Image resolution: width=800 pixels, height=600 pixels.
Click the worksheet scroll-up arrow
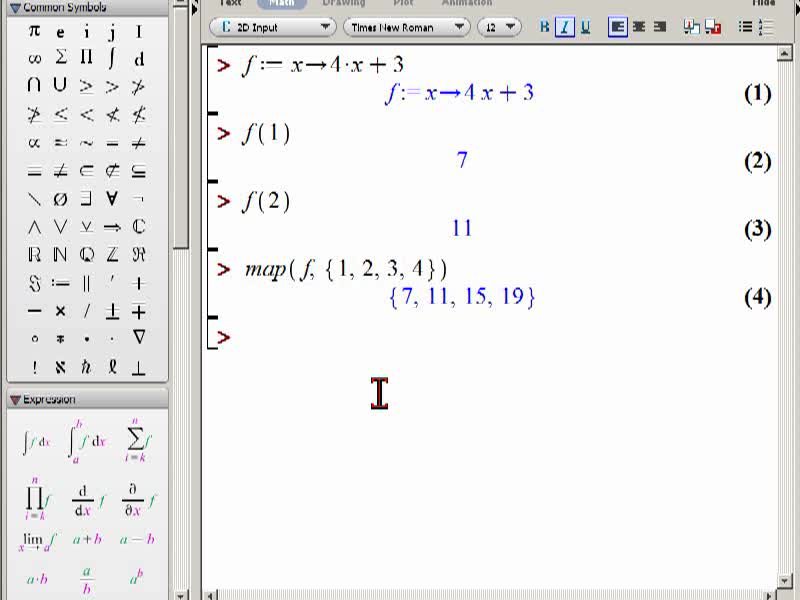[x=784, y=53]
